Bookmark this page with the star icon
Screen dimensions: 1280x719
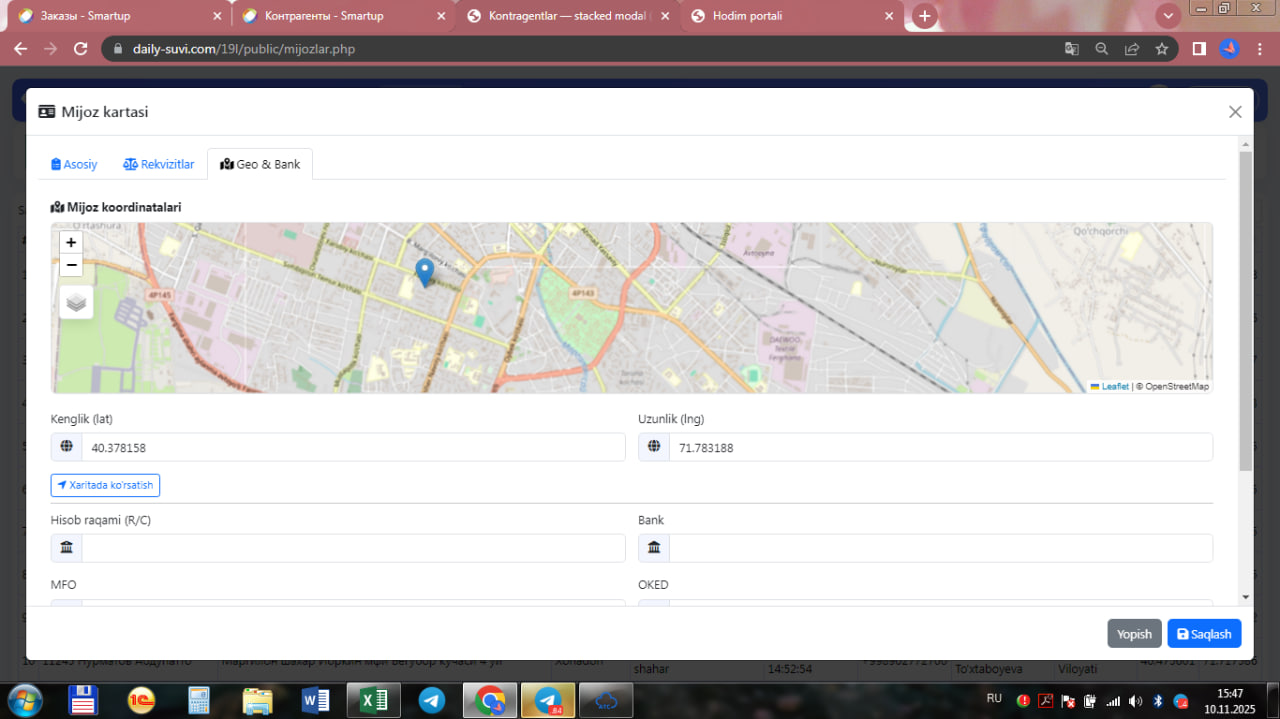(x=1161, y=49)
